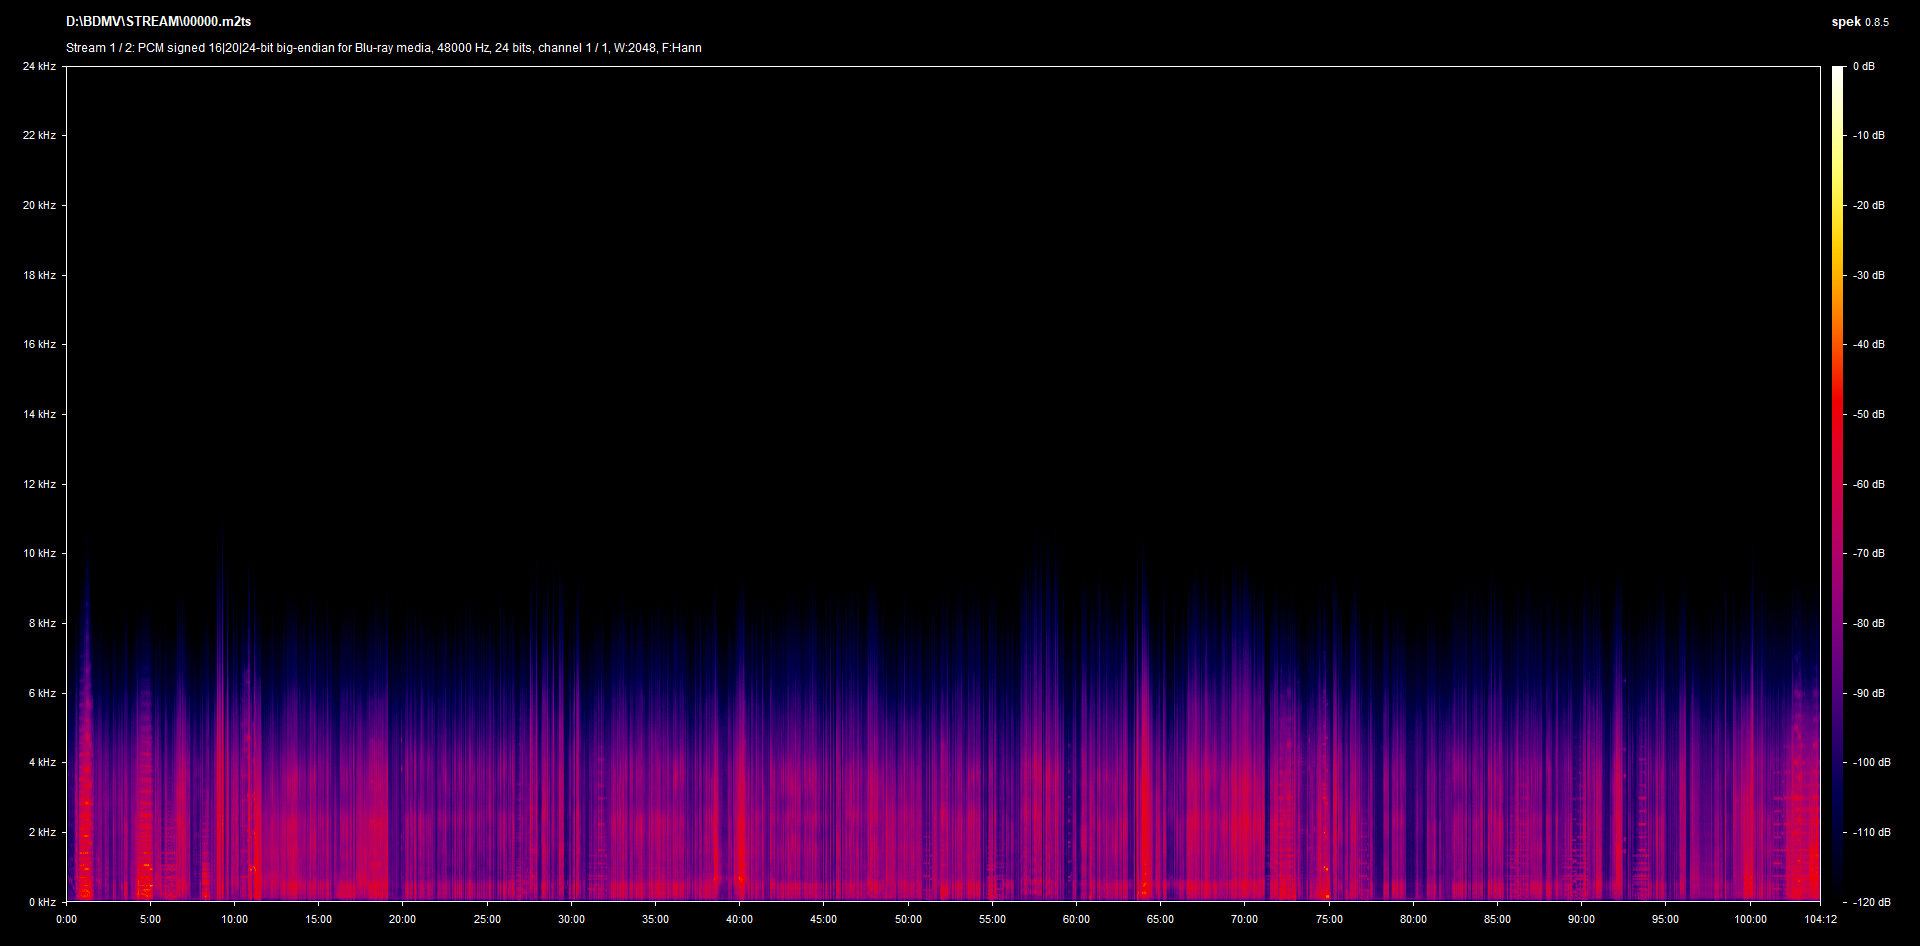The height and width of the screenshot is (946, 1920).
Task: Click the 50:00 time axis marker
Action: point(908,919)
